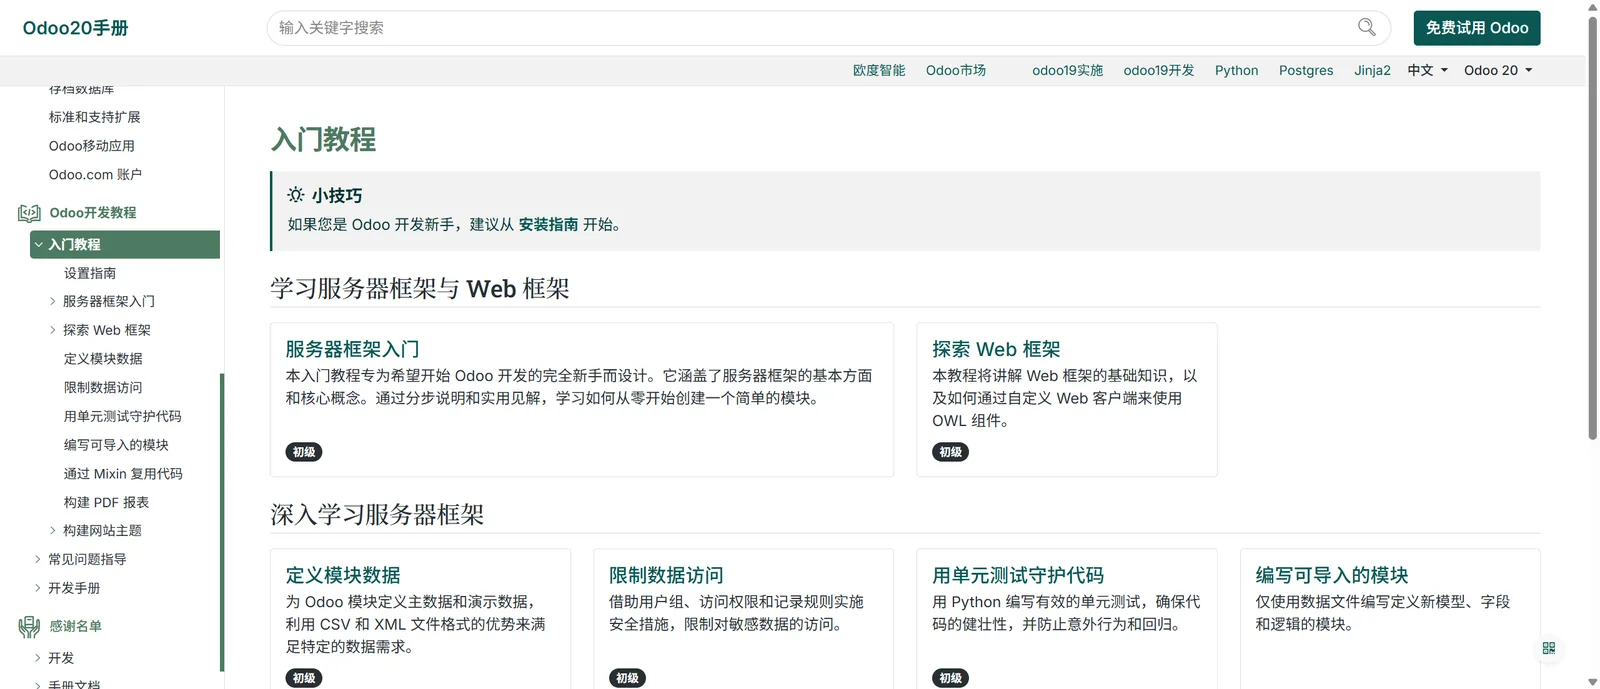The height and width of the screenshot is (689, 1600).
Task: Click the page vertical scrollbar thumb
Action: click(1592, 227)
